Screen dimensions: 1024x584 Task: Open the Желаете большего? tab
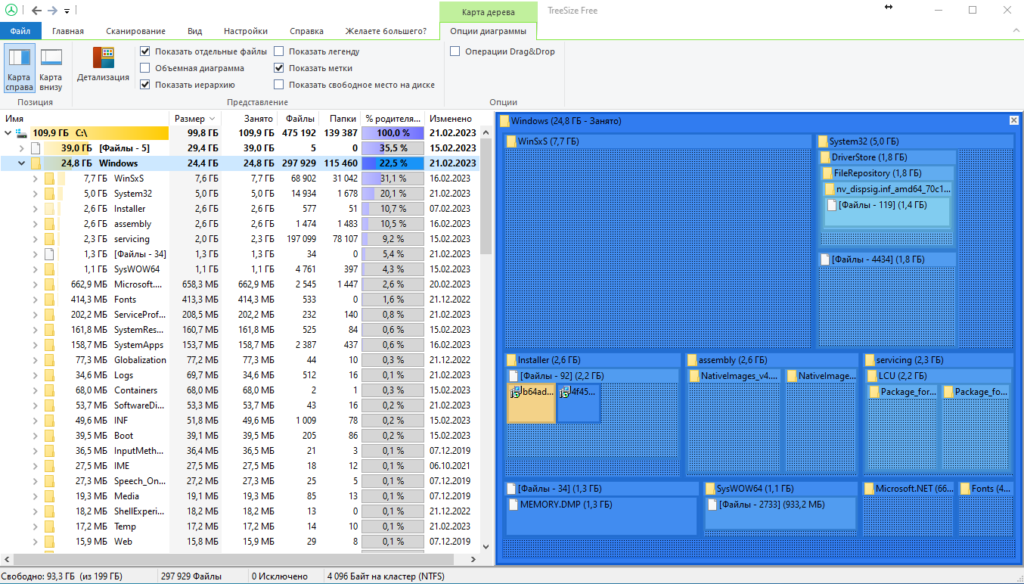pos(386,31)
